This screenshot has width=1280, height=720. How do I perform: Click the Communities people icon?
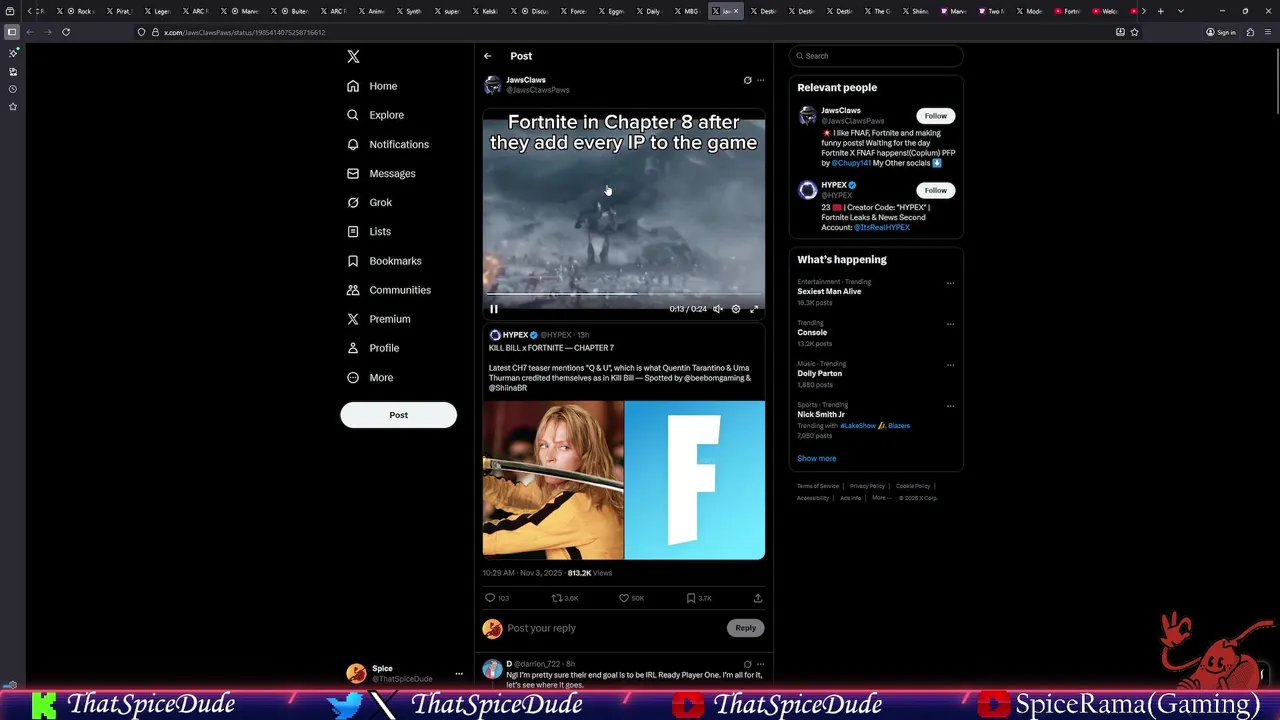tap(353, 290)
